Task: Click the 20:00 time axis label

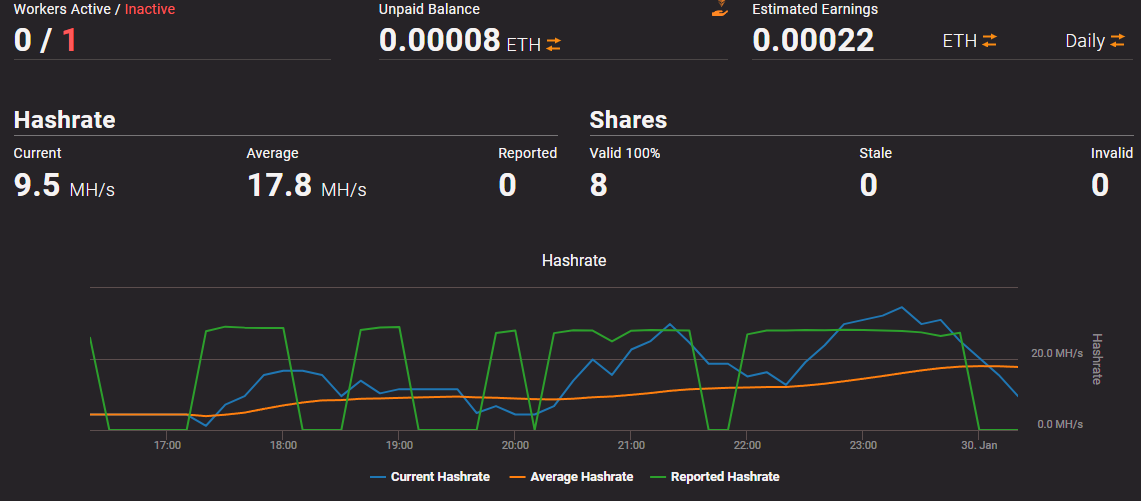Action: pyautogui.click(x=514, y=445)
